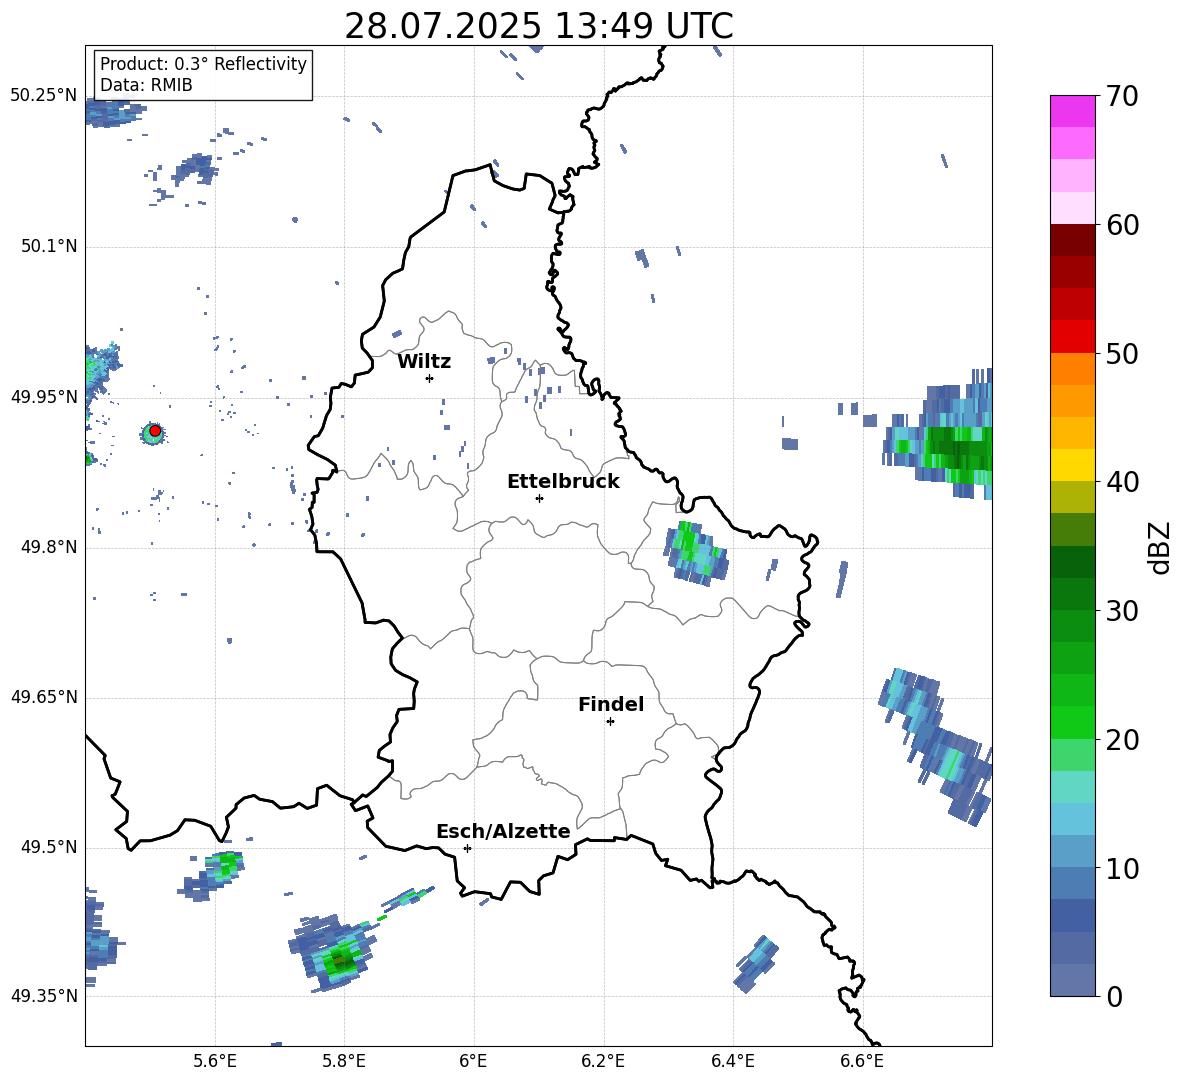Click the colorbar value 30

point(1122,611)
